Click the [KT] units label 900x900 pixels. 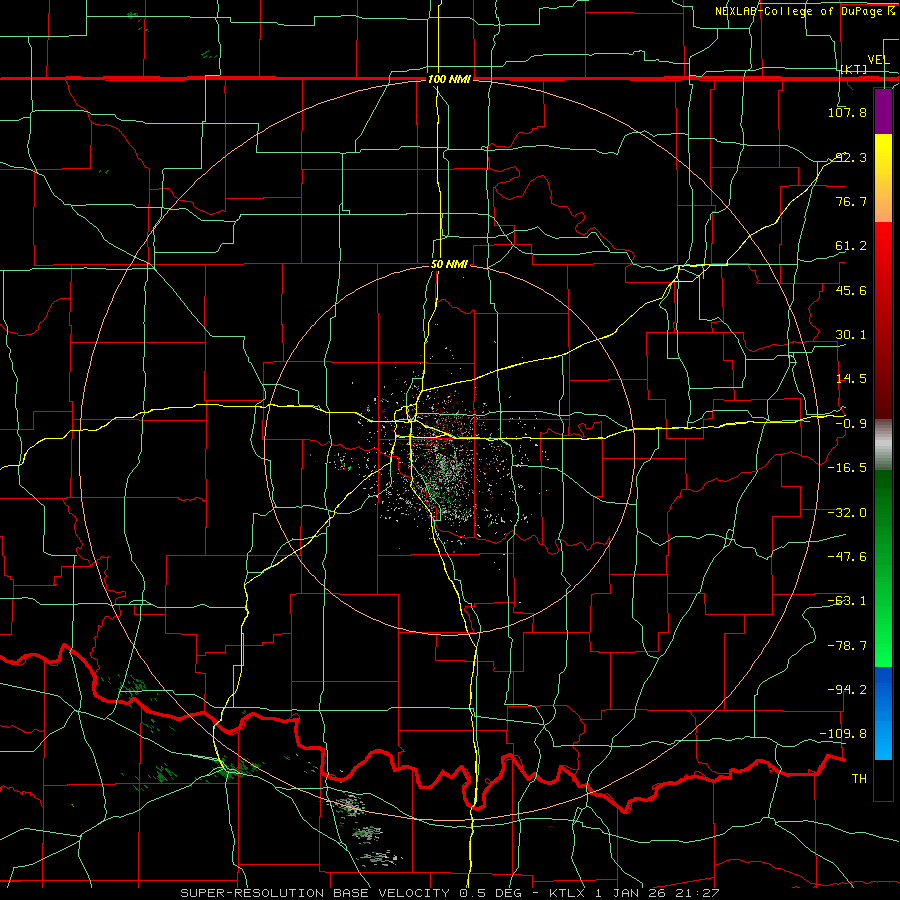pos(853,69)
